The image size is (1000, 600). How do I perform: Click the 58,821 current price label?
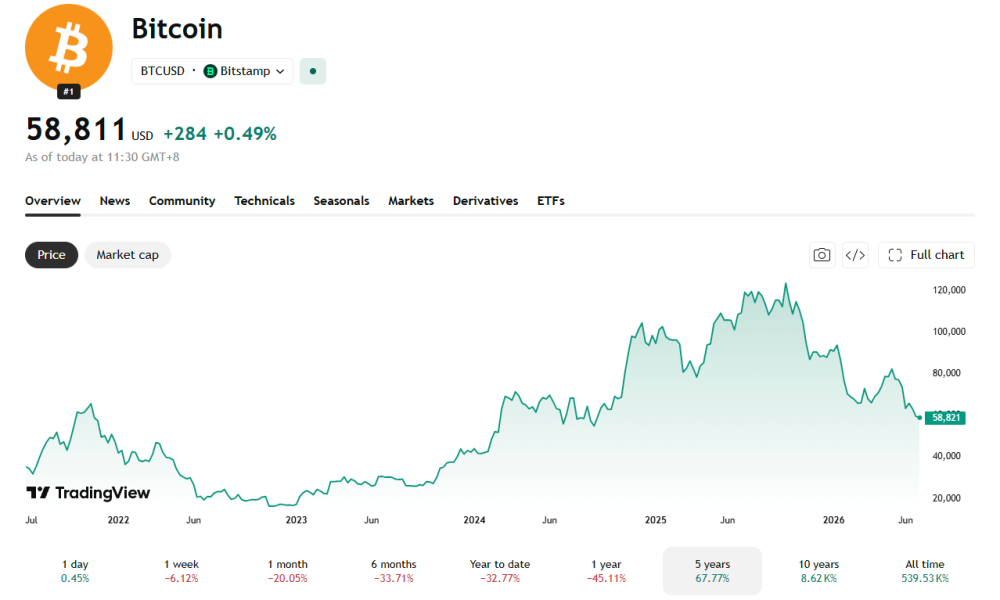(x=945, y=418)
